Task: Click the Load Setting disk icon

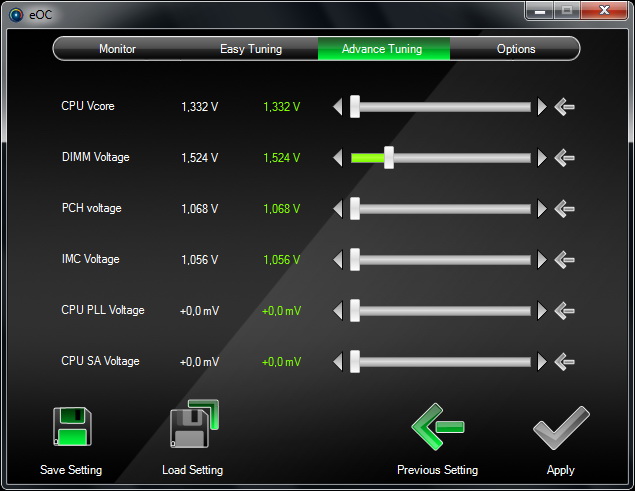Action: pyautogui.click(x=194, y=424)
